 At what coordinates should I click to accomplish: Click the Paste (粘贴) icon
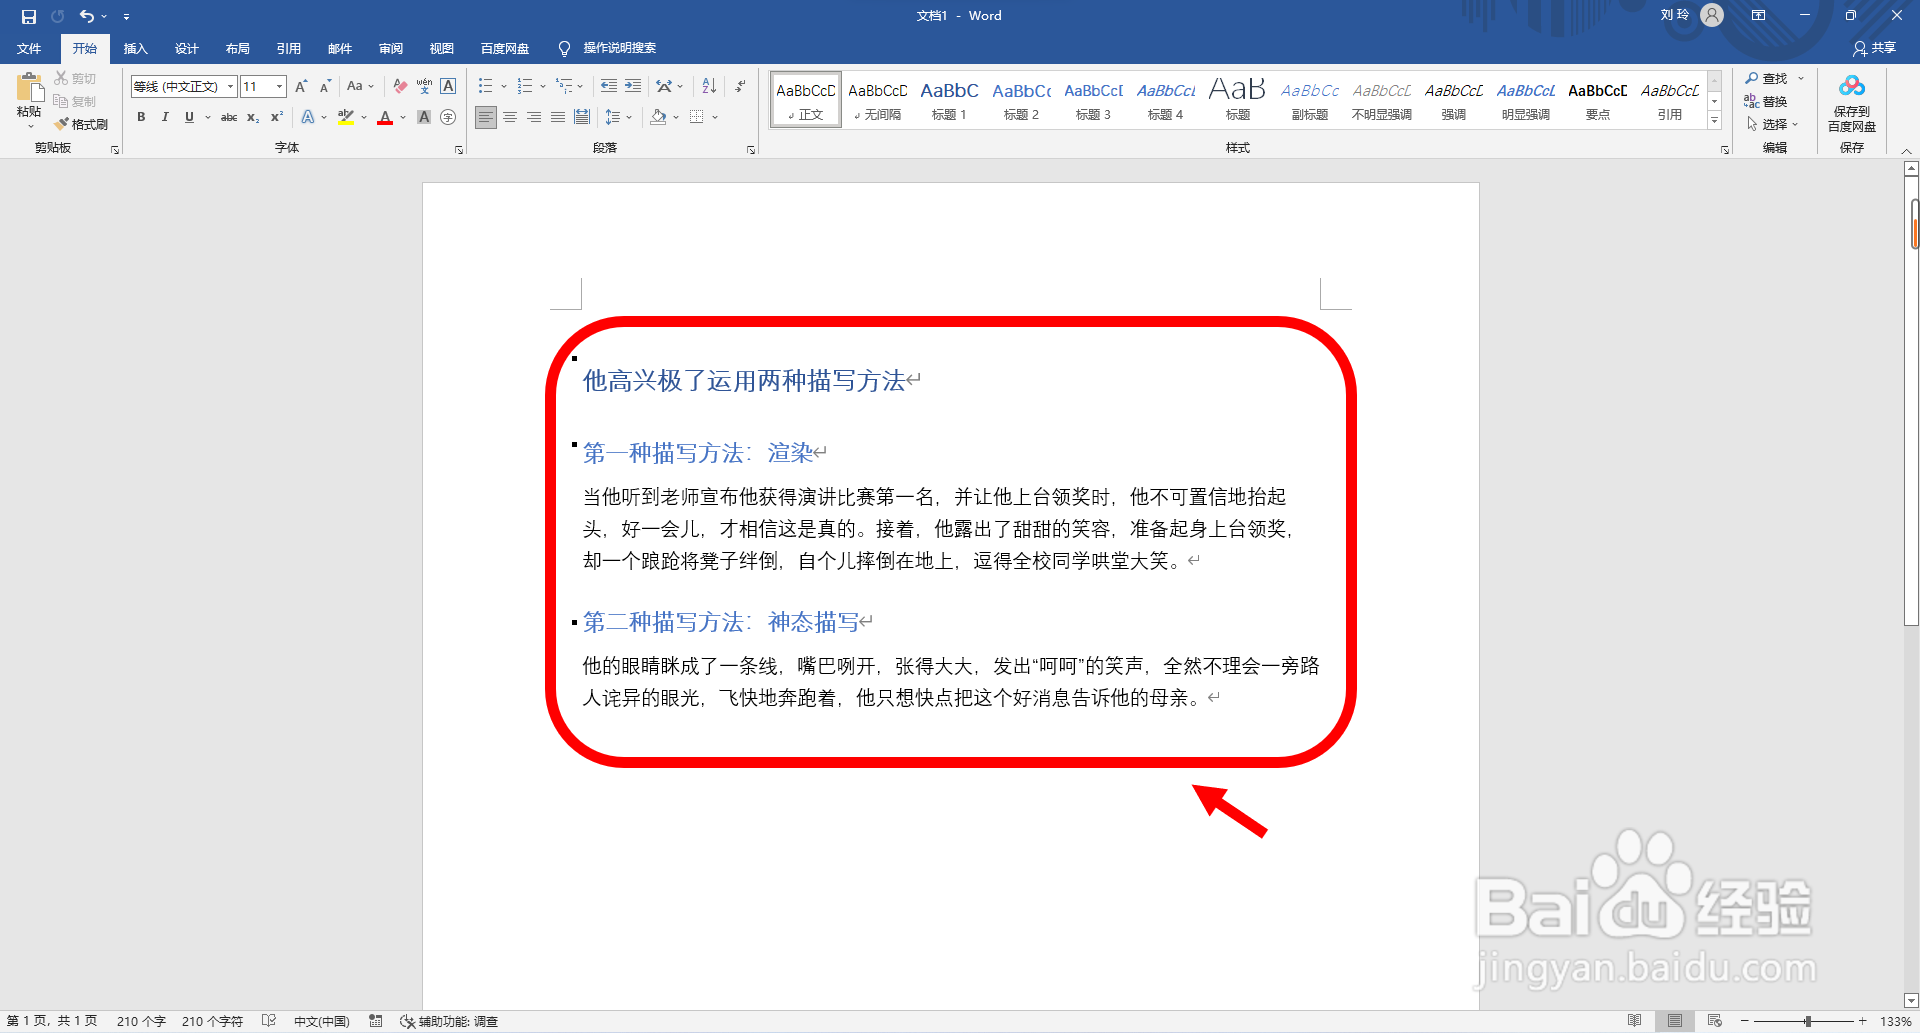click(x=29, y=88)
